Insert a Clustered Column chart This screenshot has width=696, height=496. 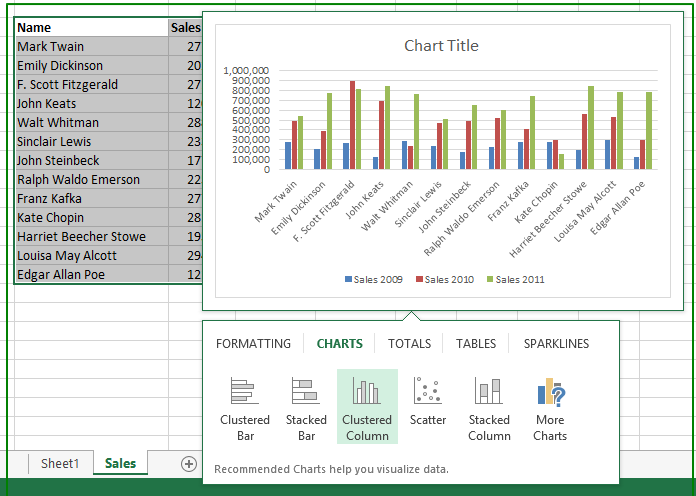click(x=366, y=391)
